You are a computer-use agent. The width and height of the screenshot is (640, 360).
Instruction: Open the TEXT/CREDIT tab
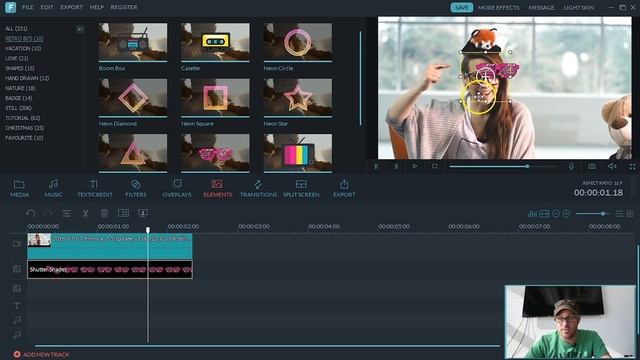[94, 189]
